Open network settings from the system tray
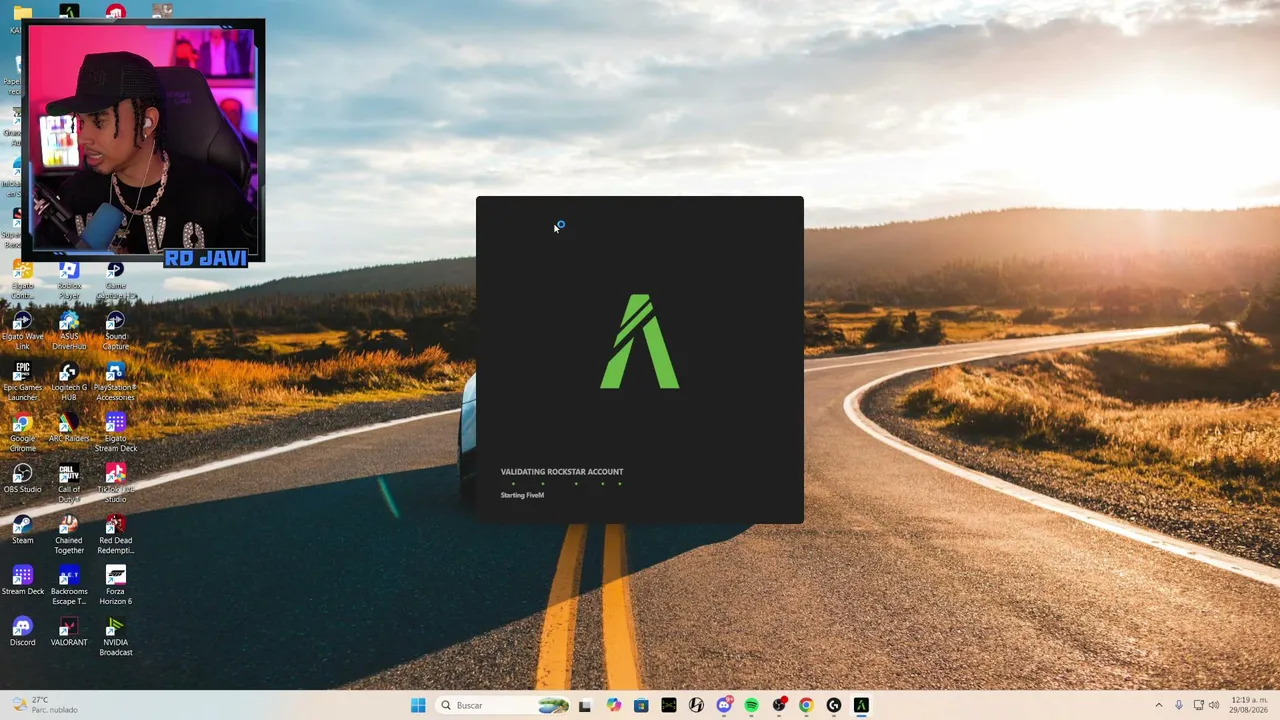 click(1198, 705)
